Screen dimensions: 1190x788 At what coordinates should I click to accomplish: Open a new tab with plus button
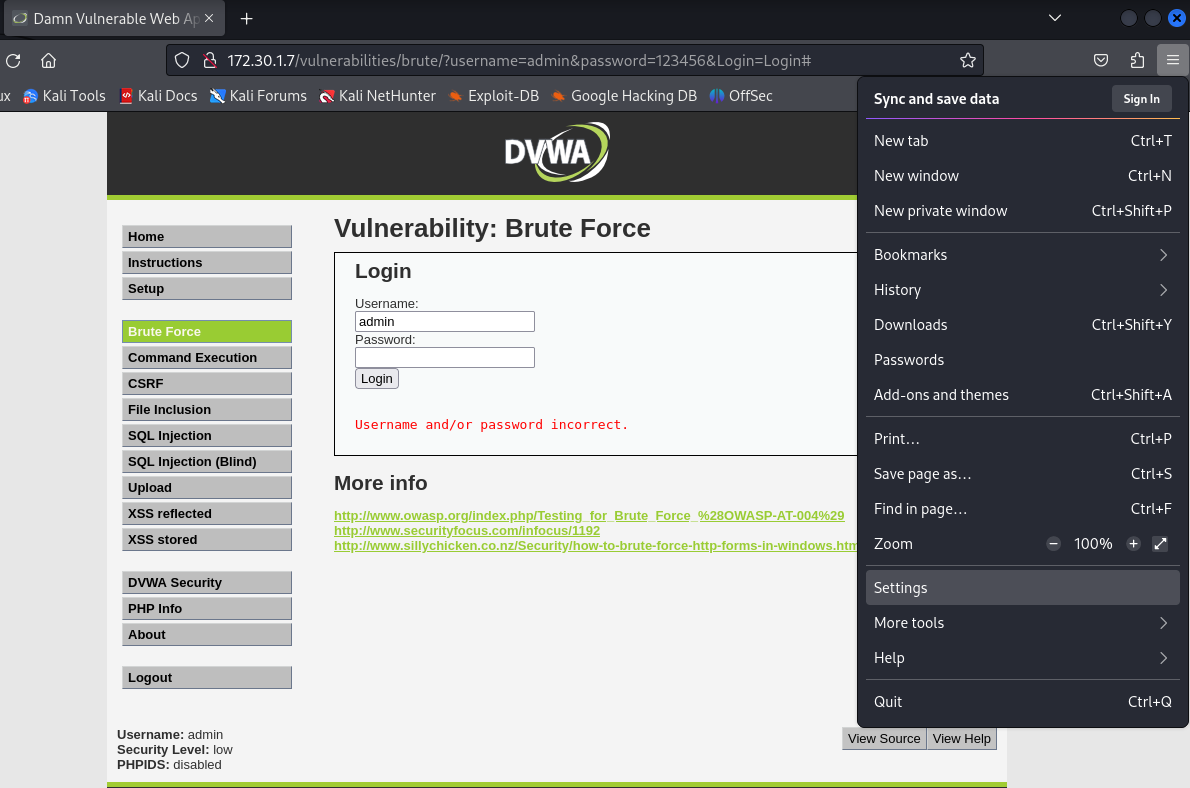tap(247, 18)
